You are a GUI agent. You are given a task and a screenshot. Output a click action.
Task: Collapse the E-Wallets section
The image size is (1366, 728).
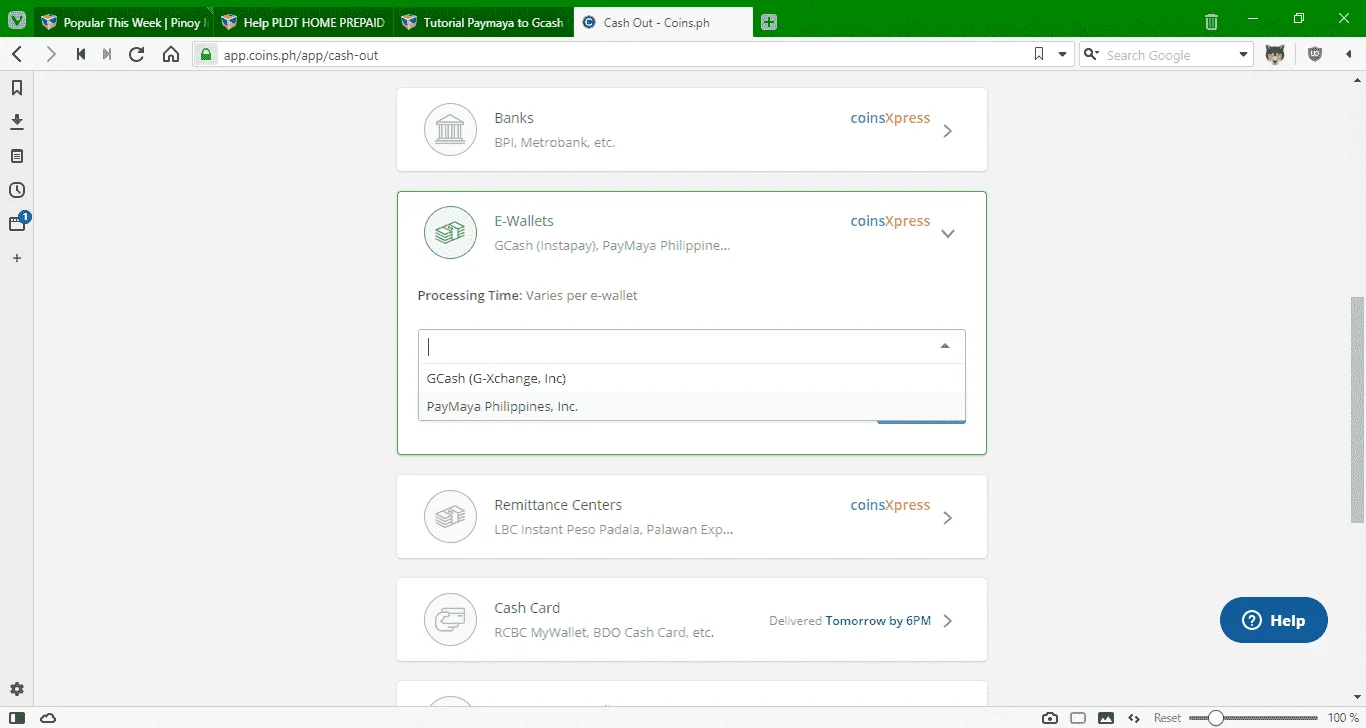tap(948, 234)
